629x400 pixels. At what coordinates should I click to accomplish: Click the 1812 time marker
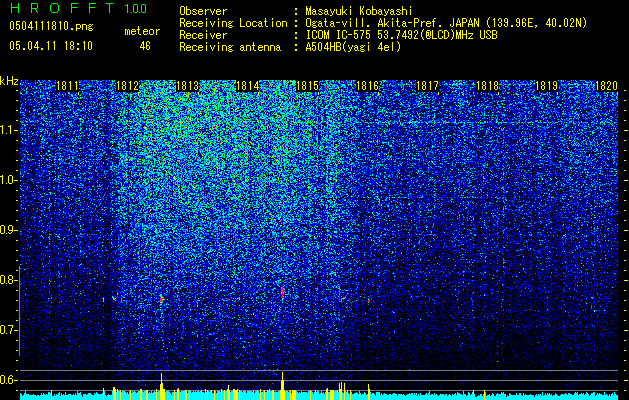[x=127, y=86]
